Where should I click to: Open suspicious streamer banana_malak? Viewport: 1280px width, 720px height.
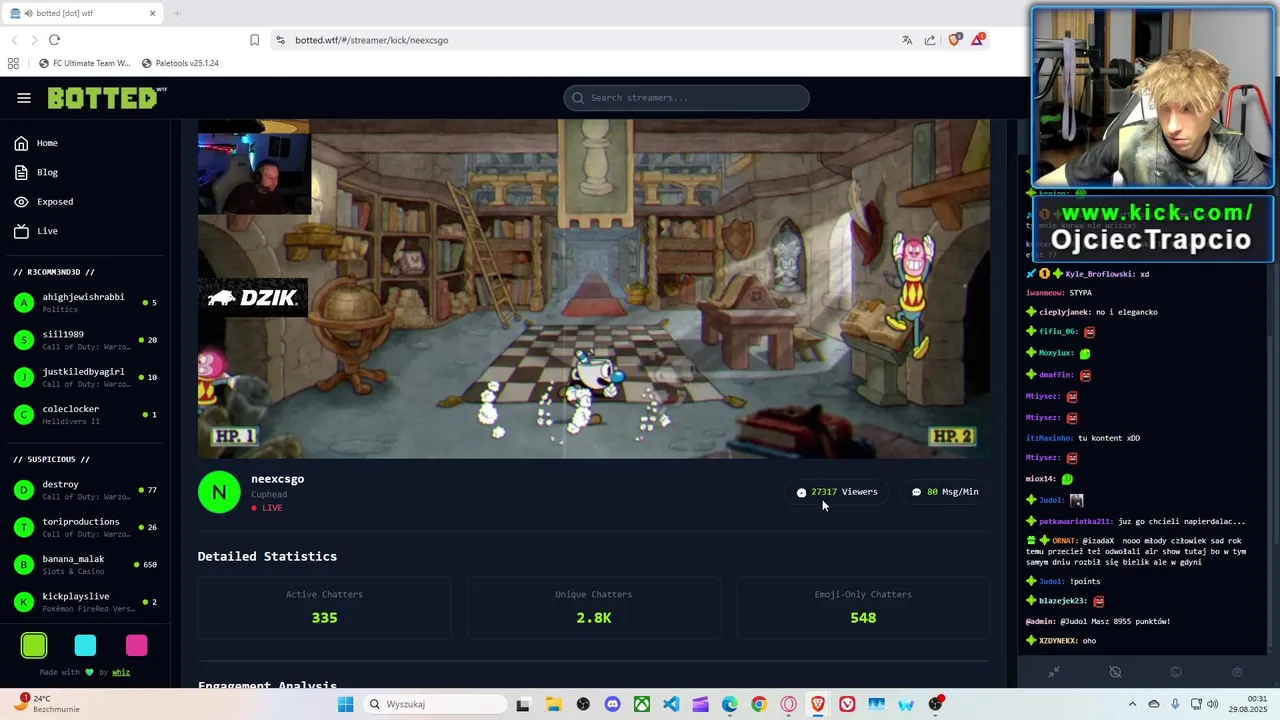tap(85, 564)
